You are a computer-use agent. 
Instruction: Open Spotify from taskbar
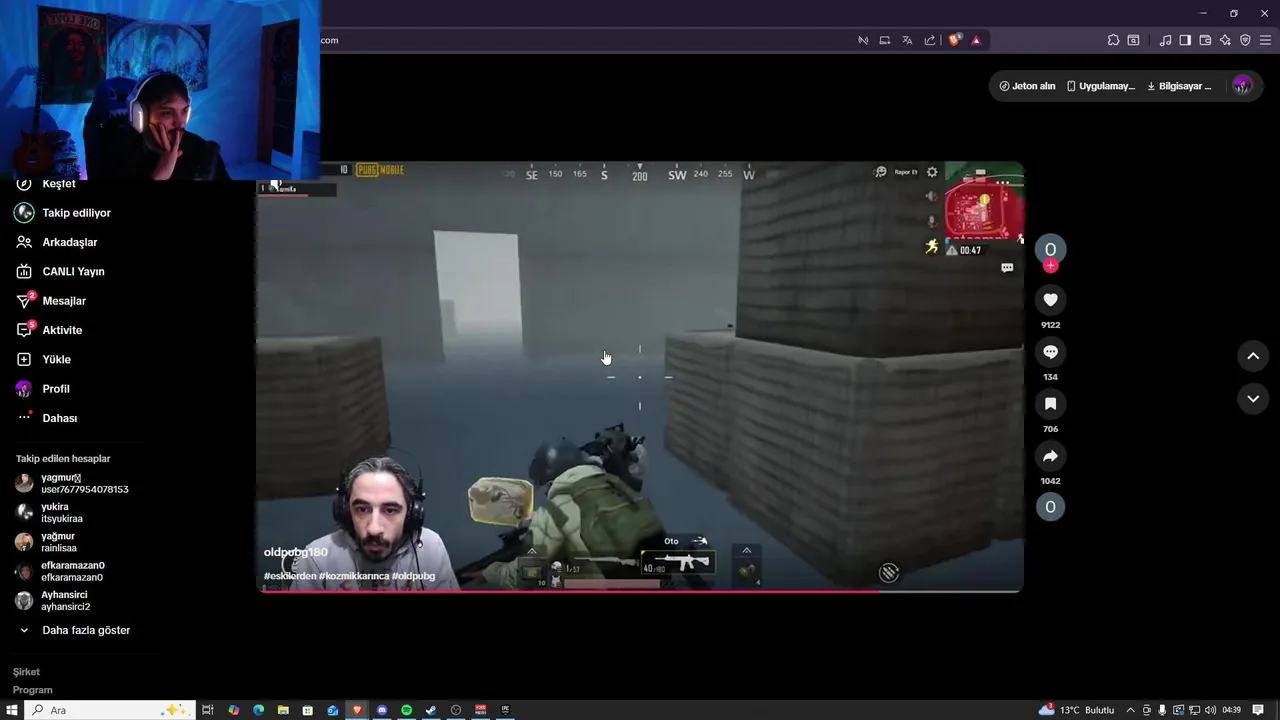click(x=407, y=710)
